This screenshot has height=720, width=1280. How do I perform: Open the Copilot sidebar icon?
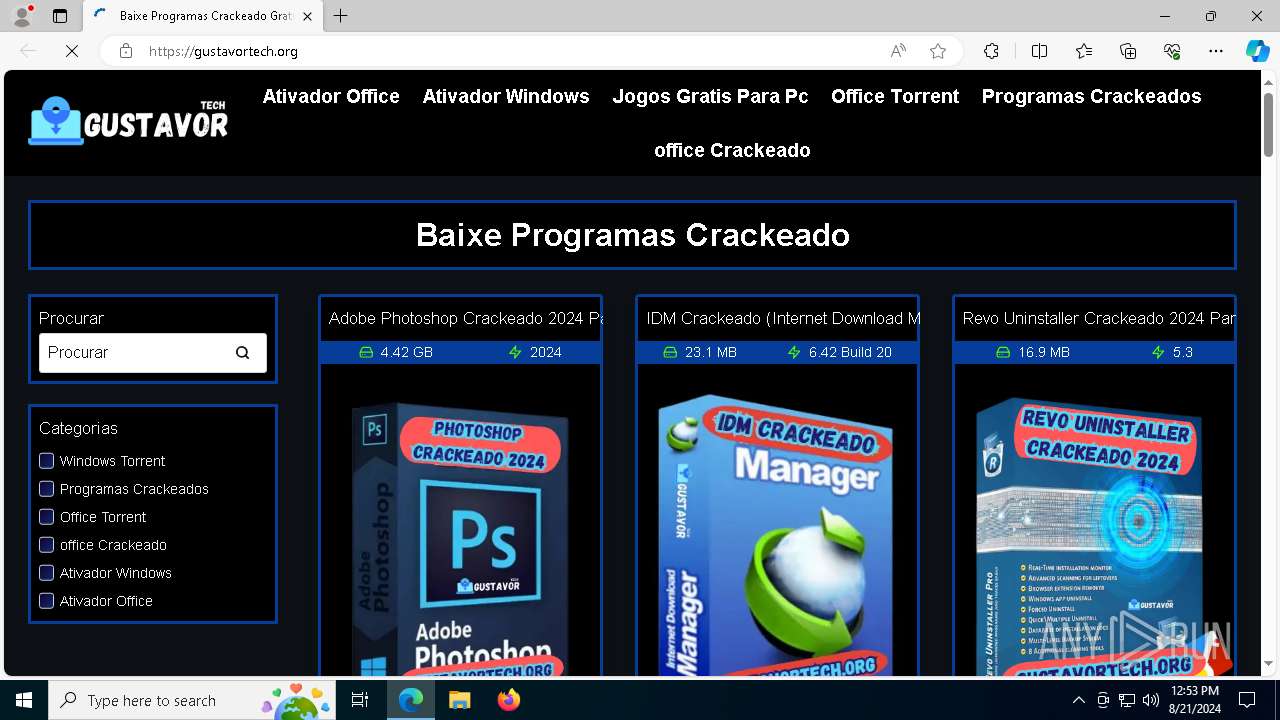tap(1257, 51)
